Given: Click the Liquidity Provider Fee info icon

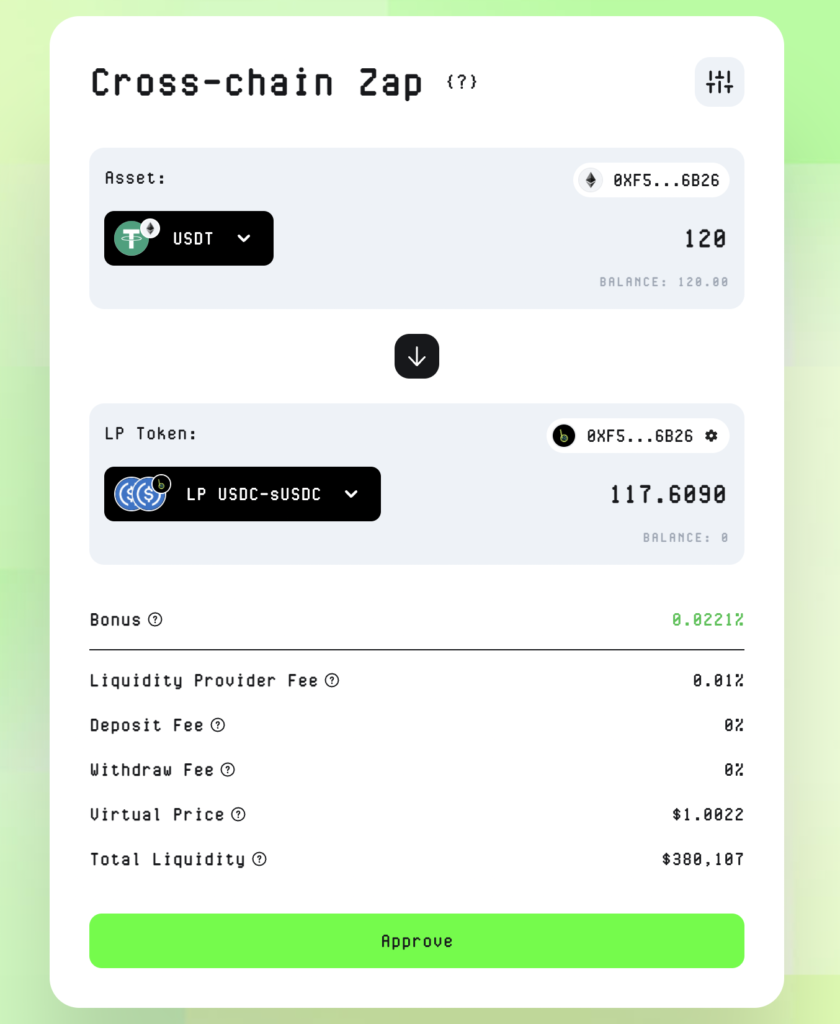Looking at the screenshot, I should pos(332,681).
